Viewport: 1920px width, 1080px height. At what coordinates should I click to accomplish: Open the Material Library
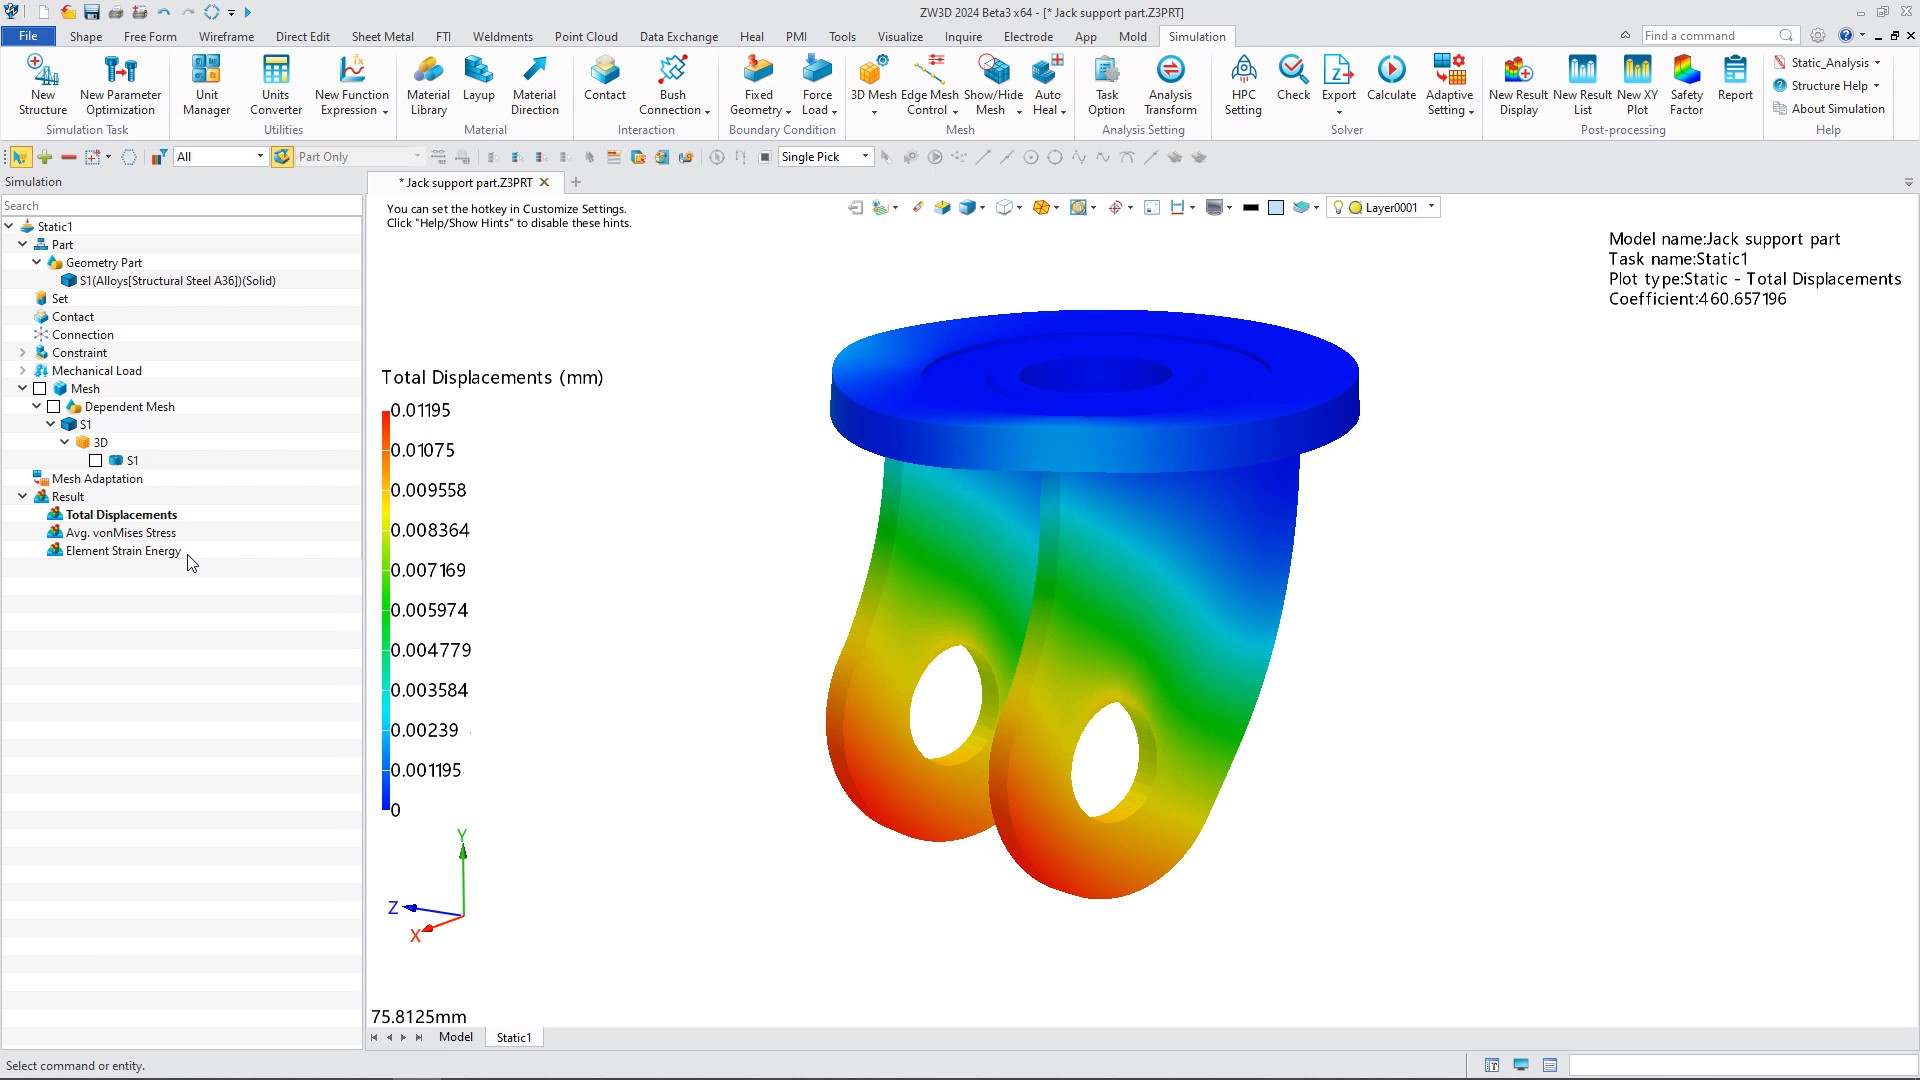428,85
